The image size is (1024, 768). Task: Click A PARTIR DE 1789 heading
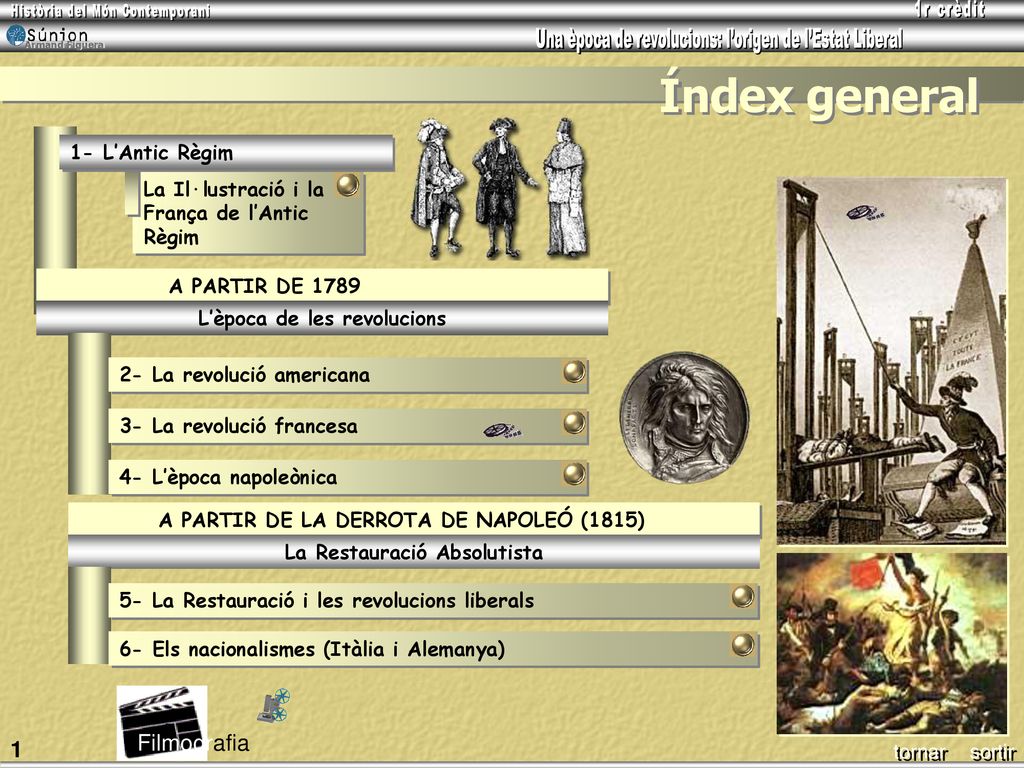tap(323, 286)
